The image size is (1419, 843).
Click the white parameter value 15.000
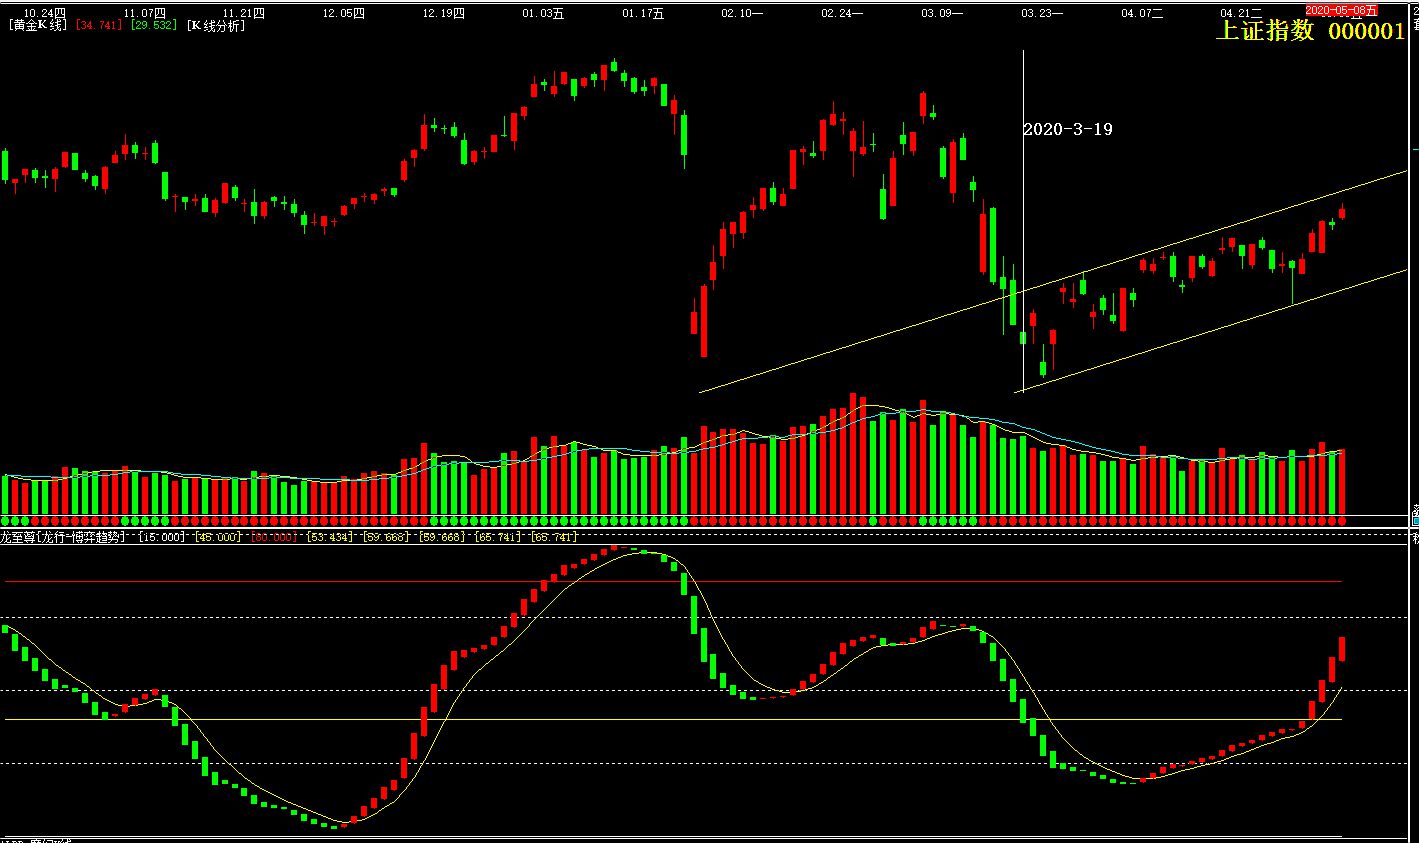pyautogui.click(x=162, y=537)
